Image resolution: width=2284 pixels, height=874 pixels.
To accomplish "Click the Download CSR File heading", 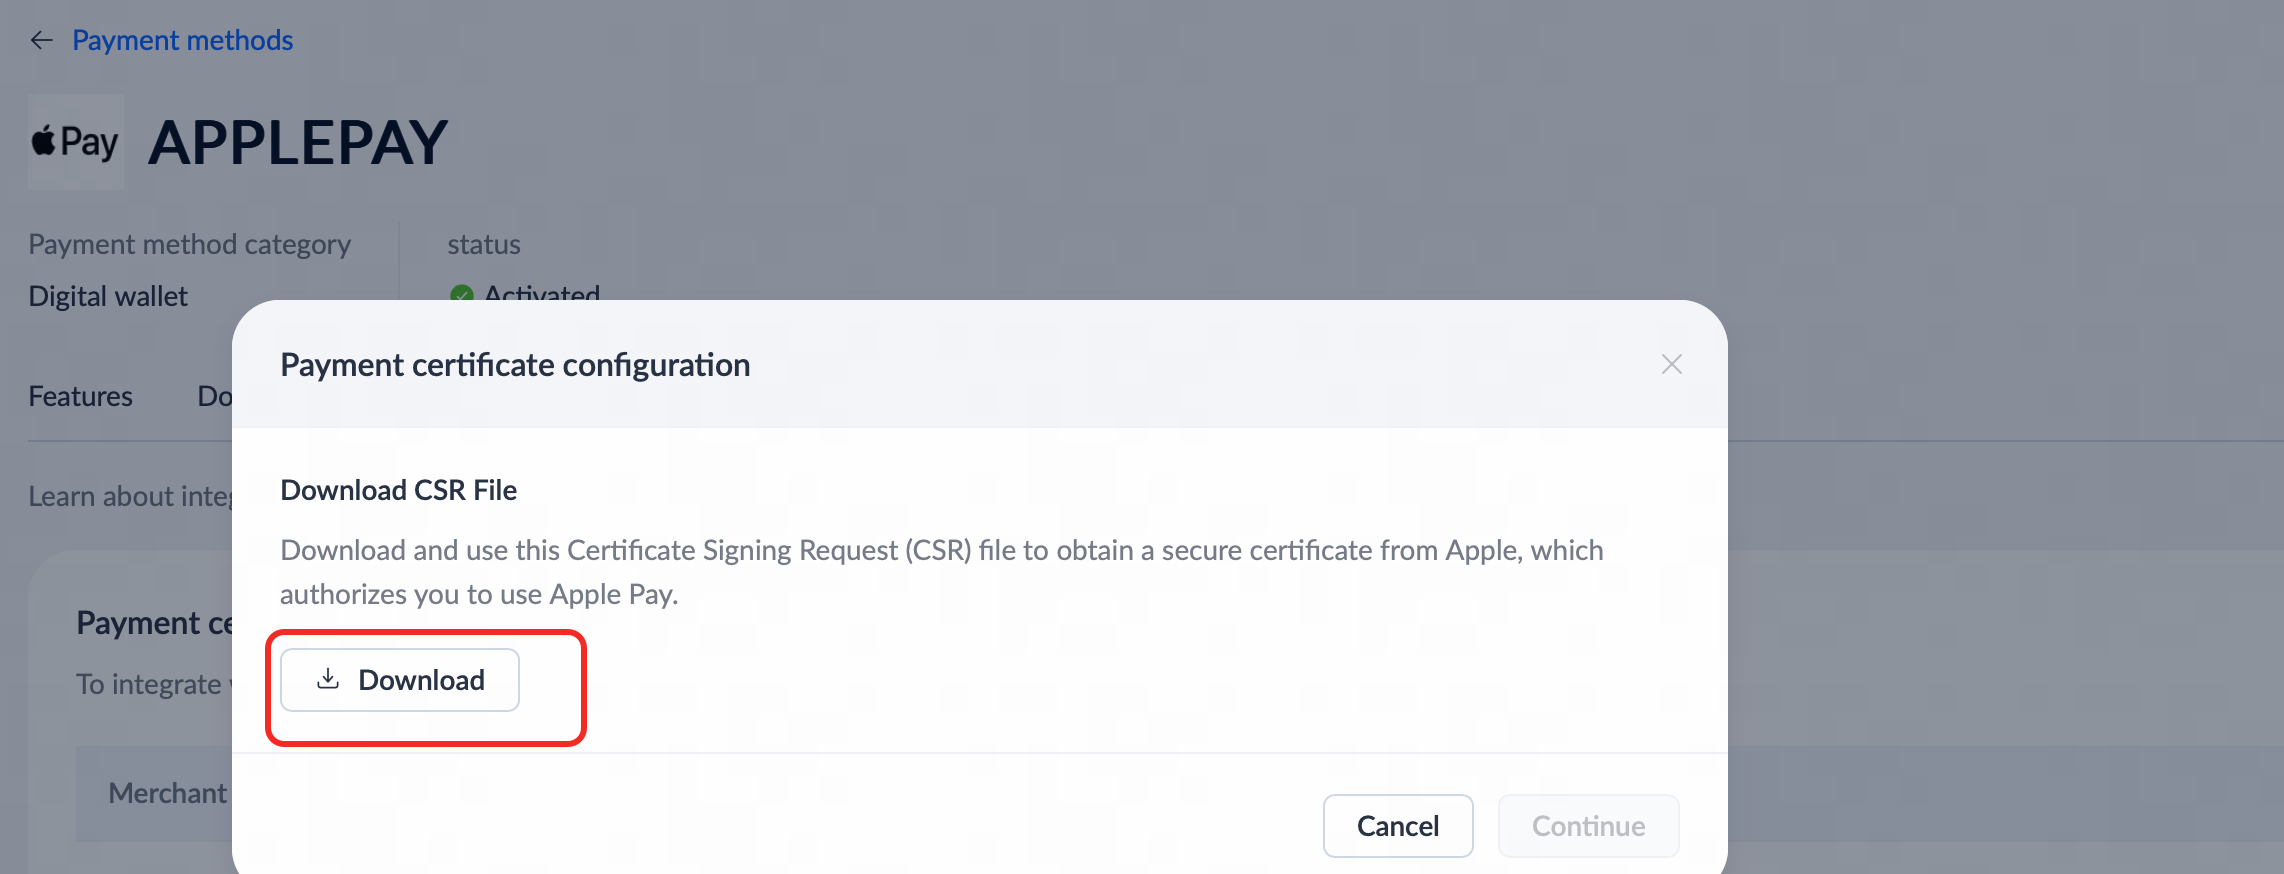I will coord(398,490).
